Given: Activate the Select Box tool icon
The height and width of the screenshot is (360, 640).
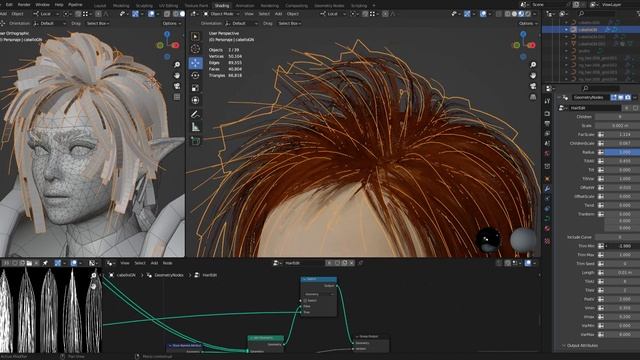Looking at the screenshot, I should pyautogui.click(x=196, y=36).
